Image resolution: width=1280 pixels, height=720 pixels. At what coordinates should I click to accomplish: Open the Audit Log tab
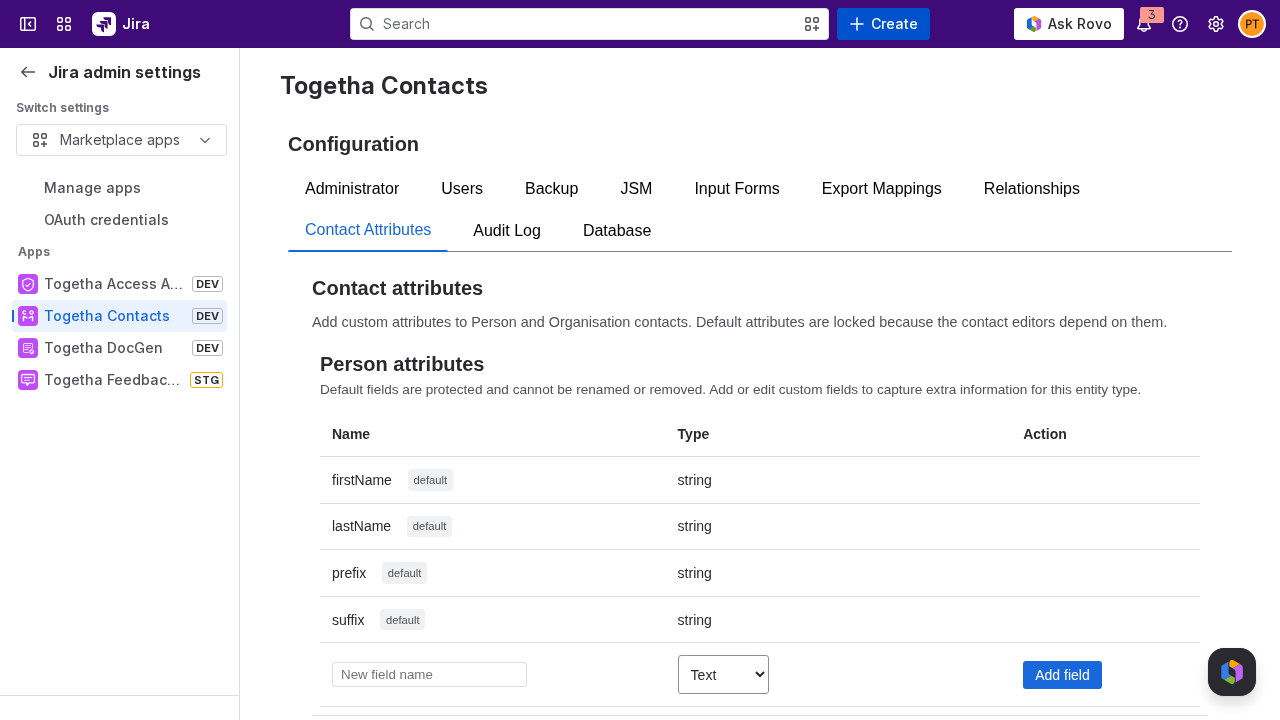point(507,230)
